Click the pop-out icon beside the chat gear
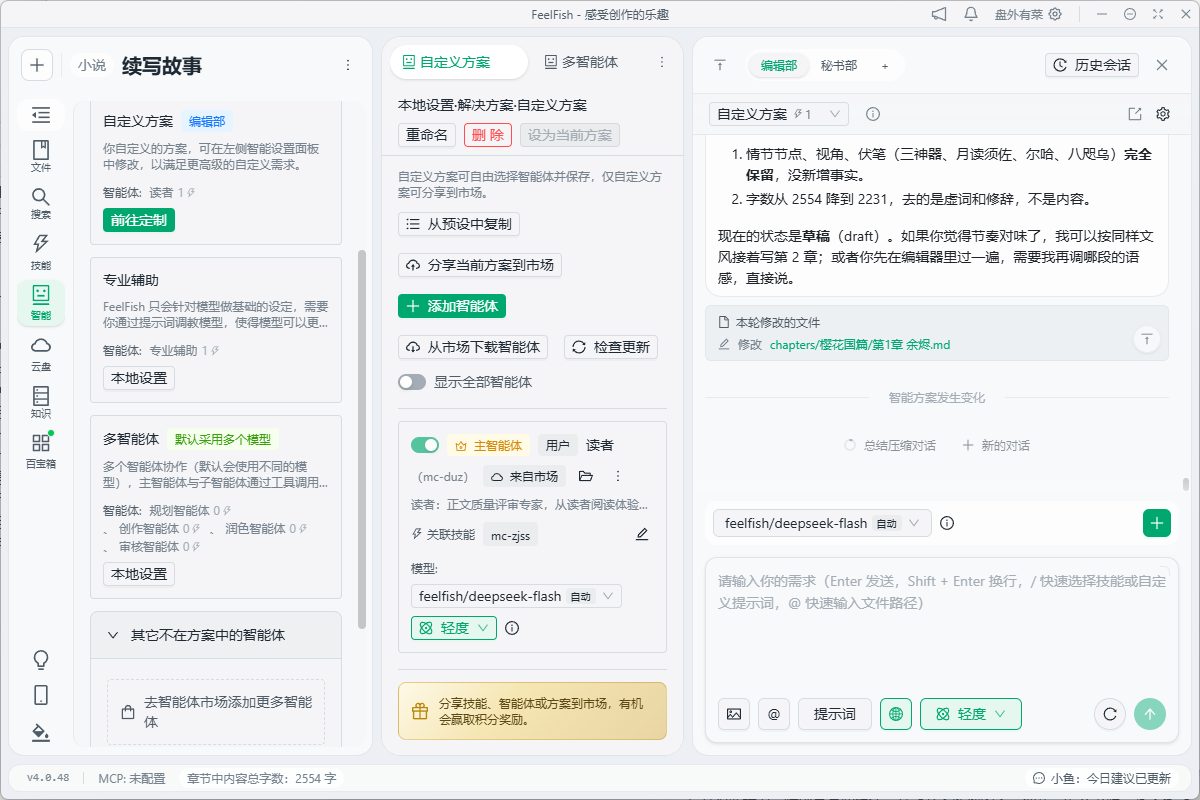Image resolution: width=1200 pixels, height=800 pixels. coord(1135,114)
